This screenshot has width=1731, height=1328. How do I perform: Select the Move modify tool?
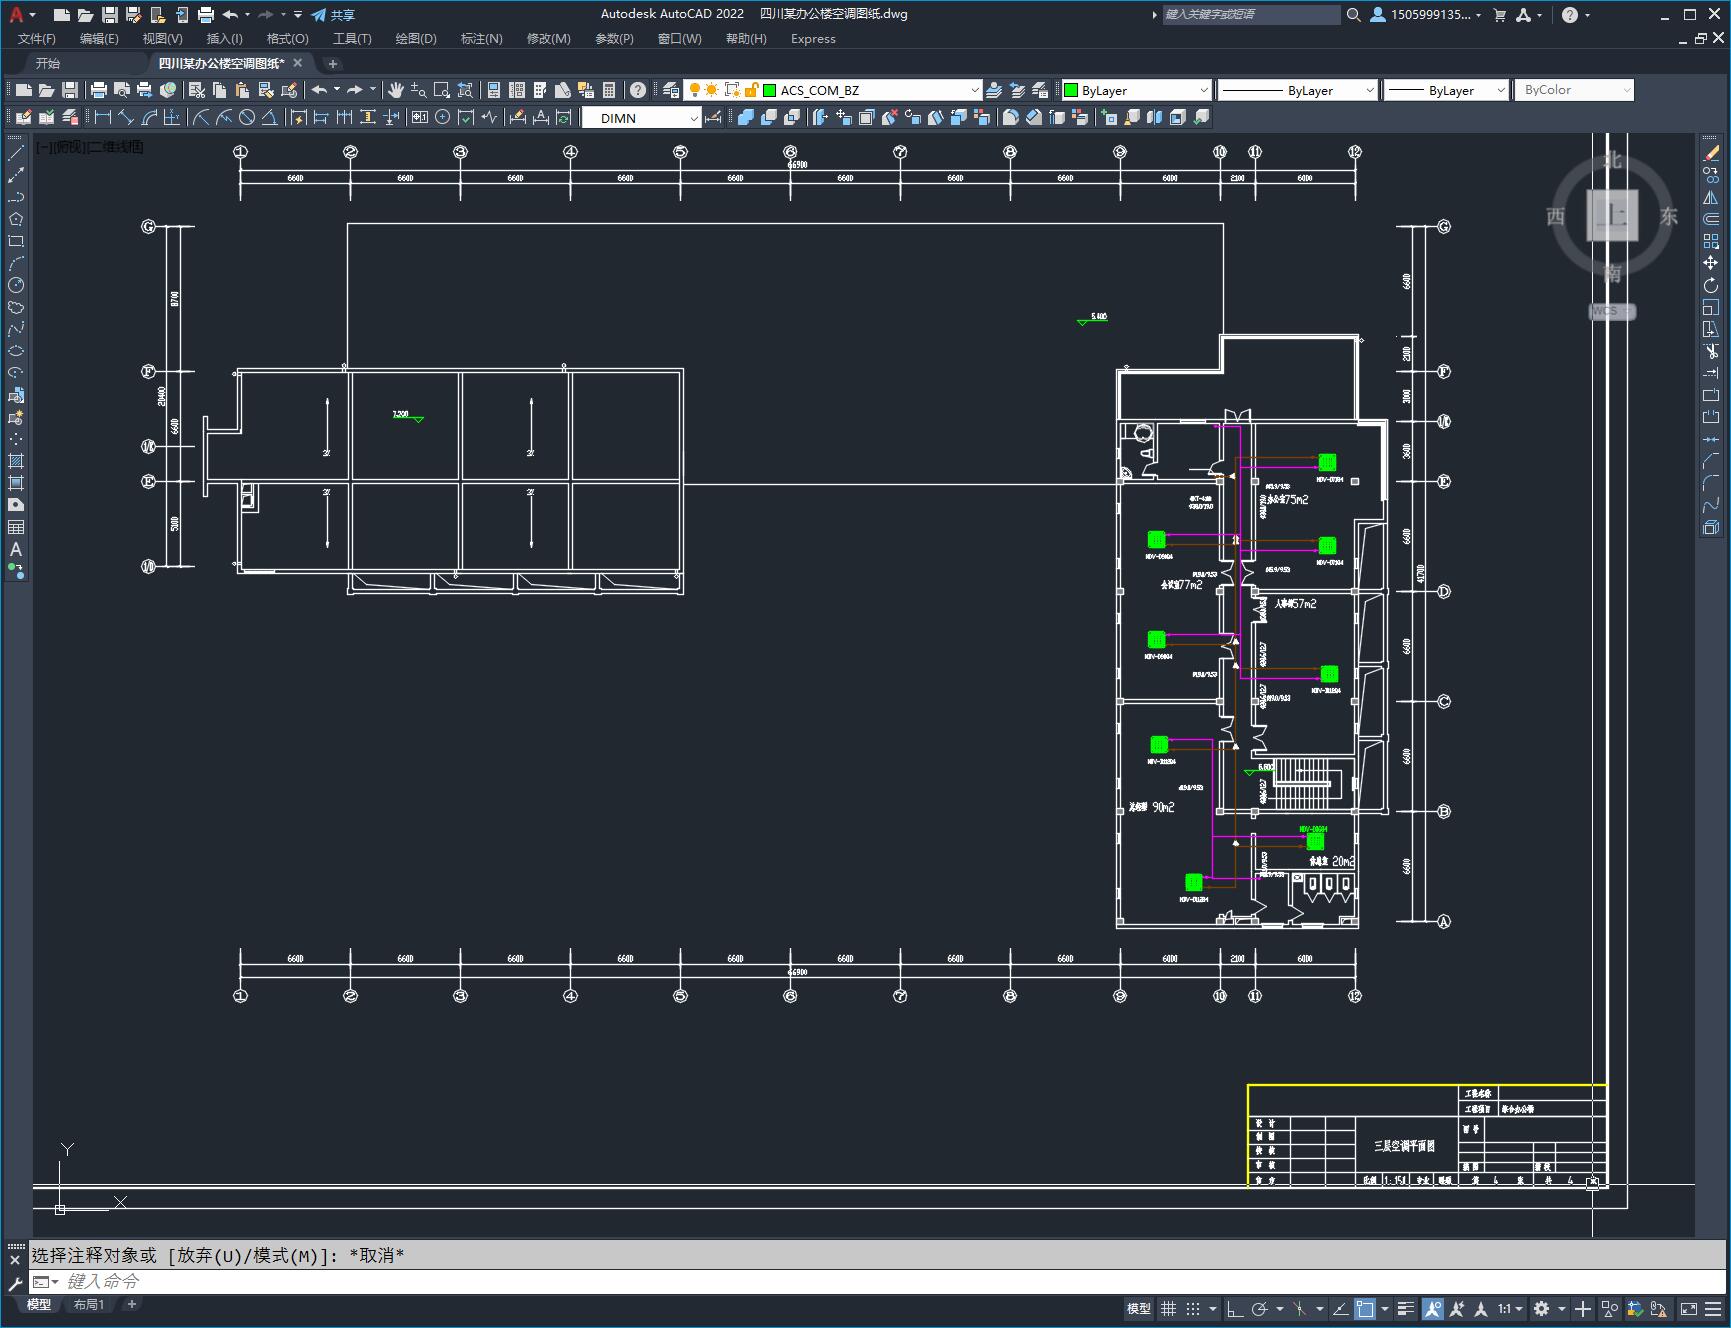pyautogui.click(x=1711, y=263)
